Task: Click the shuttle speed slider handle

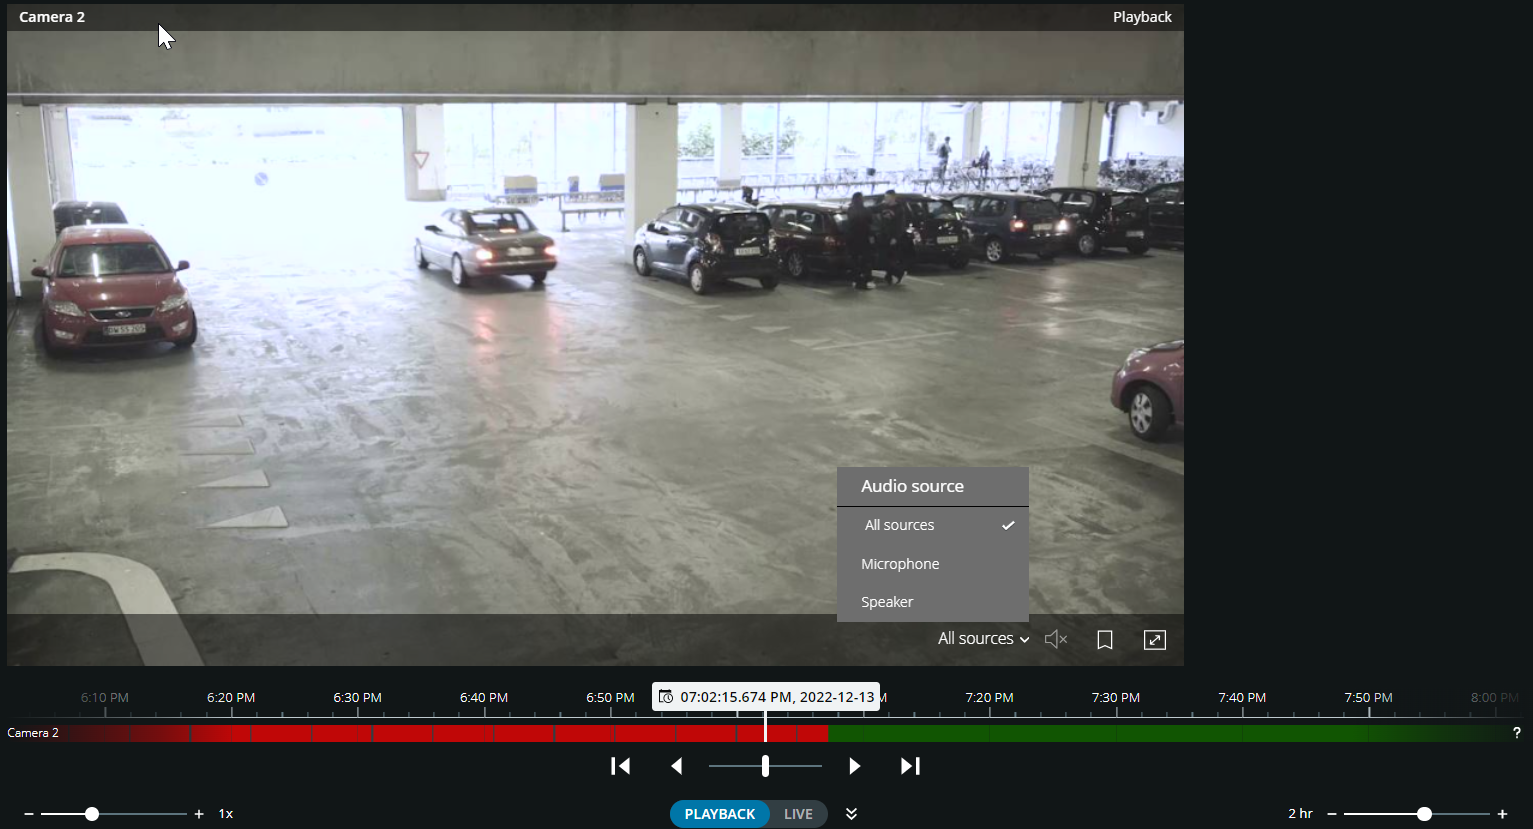Action: coord(765,766)
